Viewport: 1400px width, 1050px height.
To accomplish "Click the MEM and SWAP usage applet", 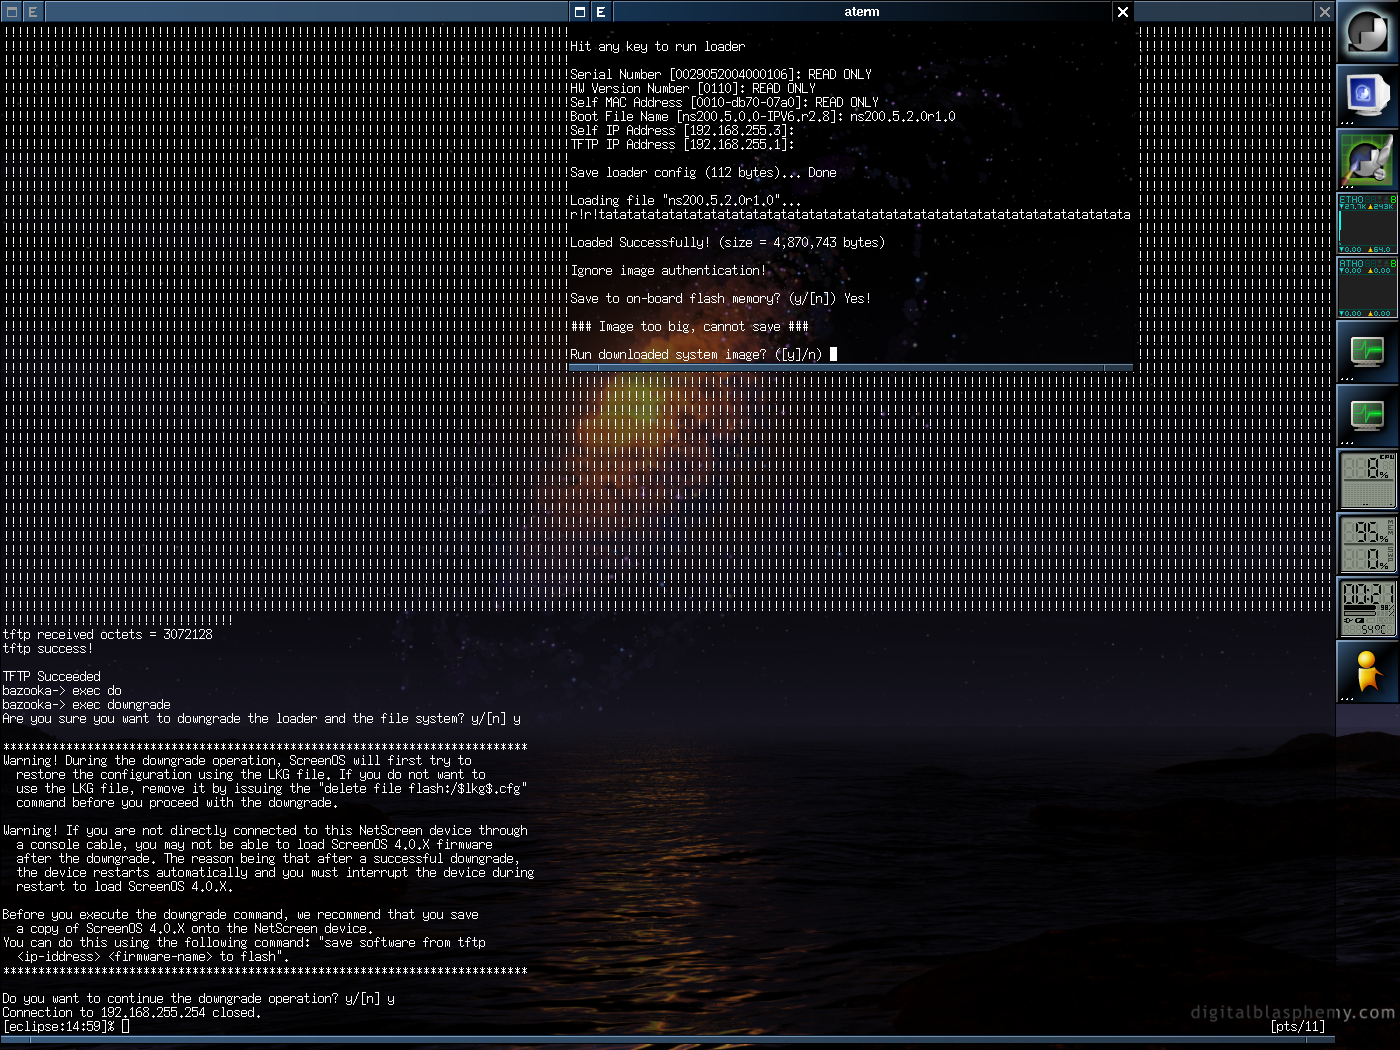I will click(x=1368, y=544).
